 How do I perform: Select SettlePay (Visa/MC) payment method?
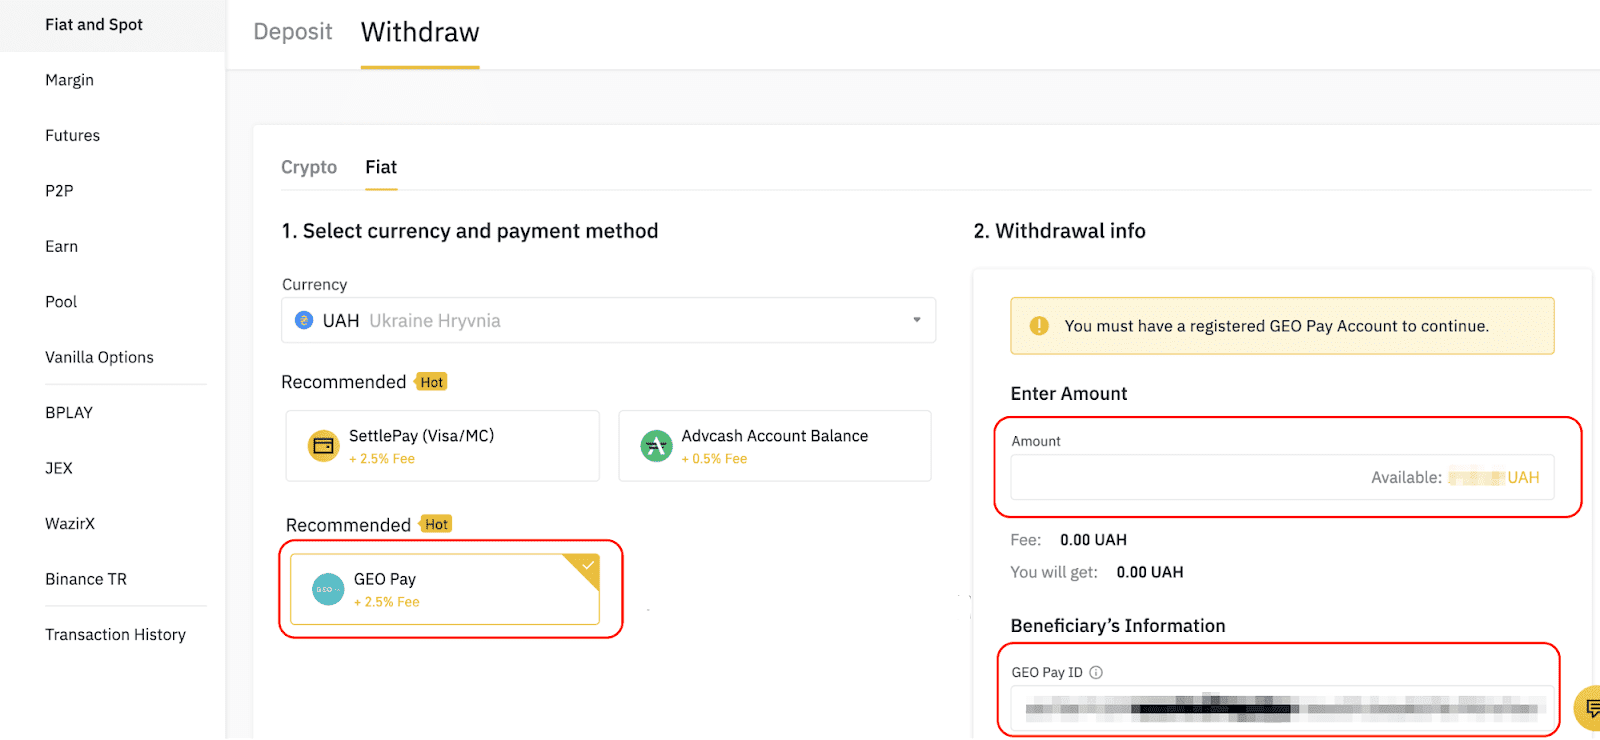(442, 446)
